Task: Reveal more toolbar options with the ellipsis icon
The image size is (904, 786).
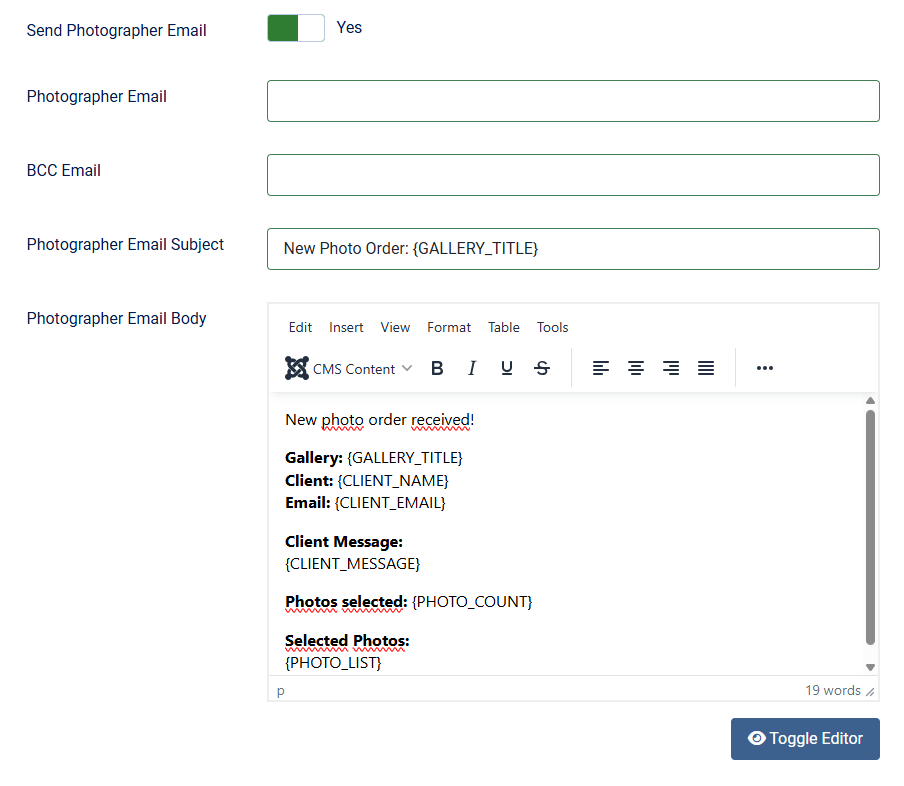Action: click(765, 368)
